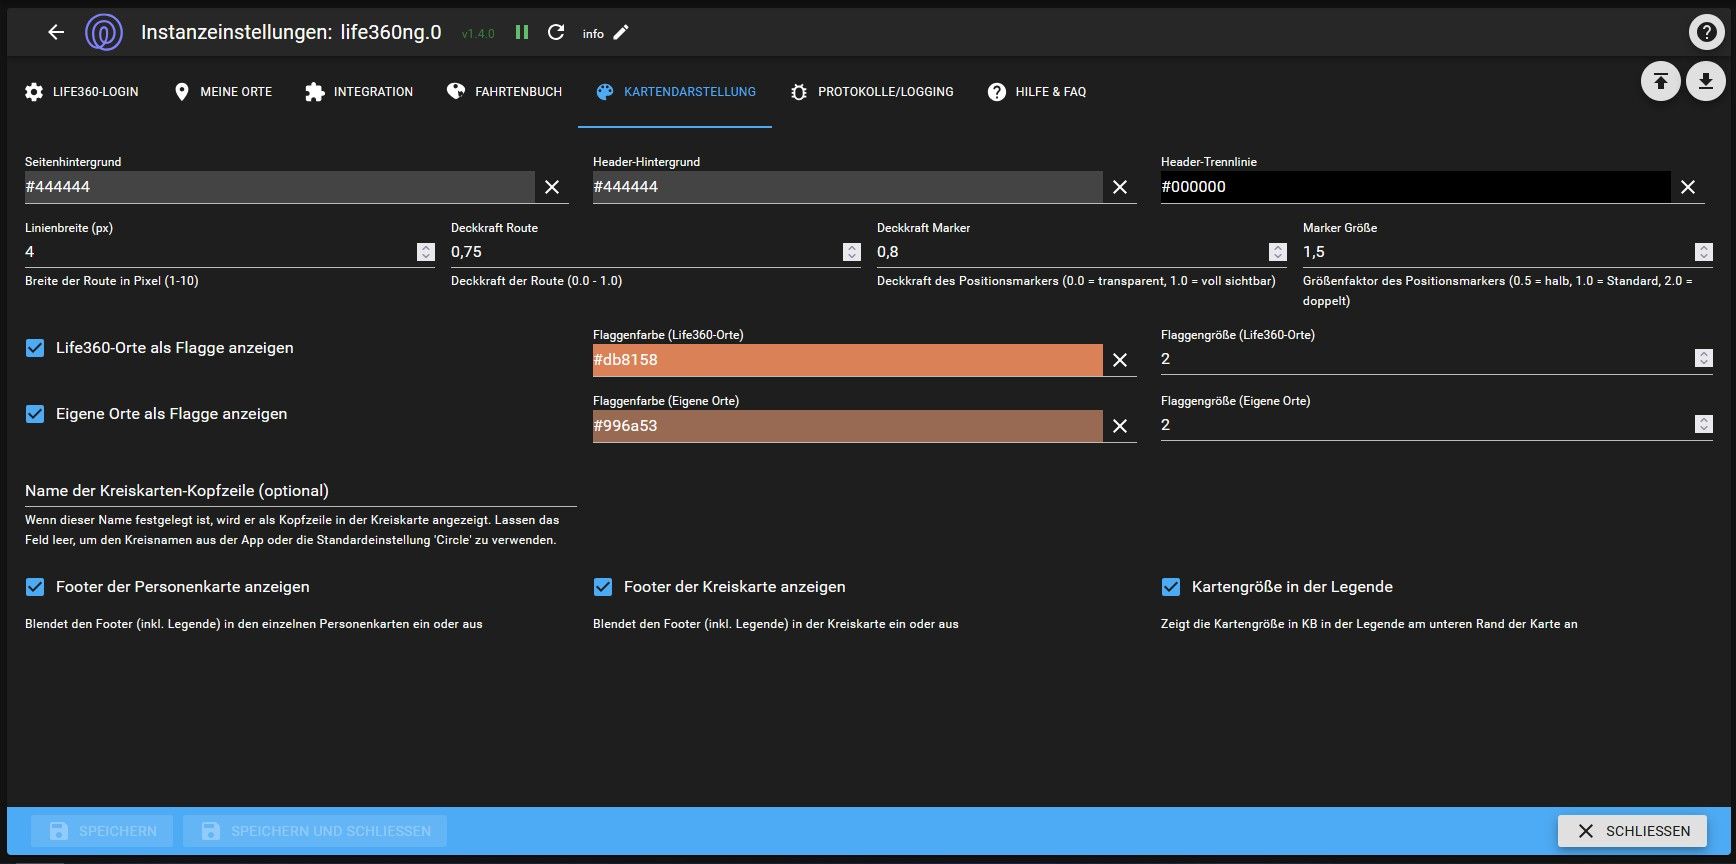
Task: Adjust the Linienbreite (px) stepper
Action: pyautogui.click(x=426, y=252)
